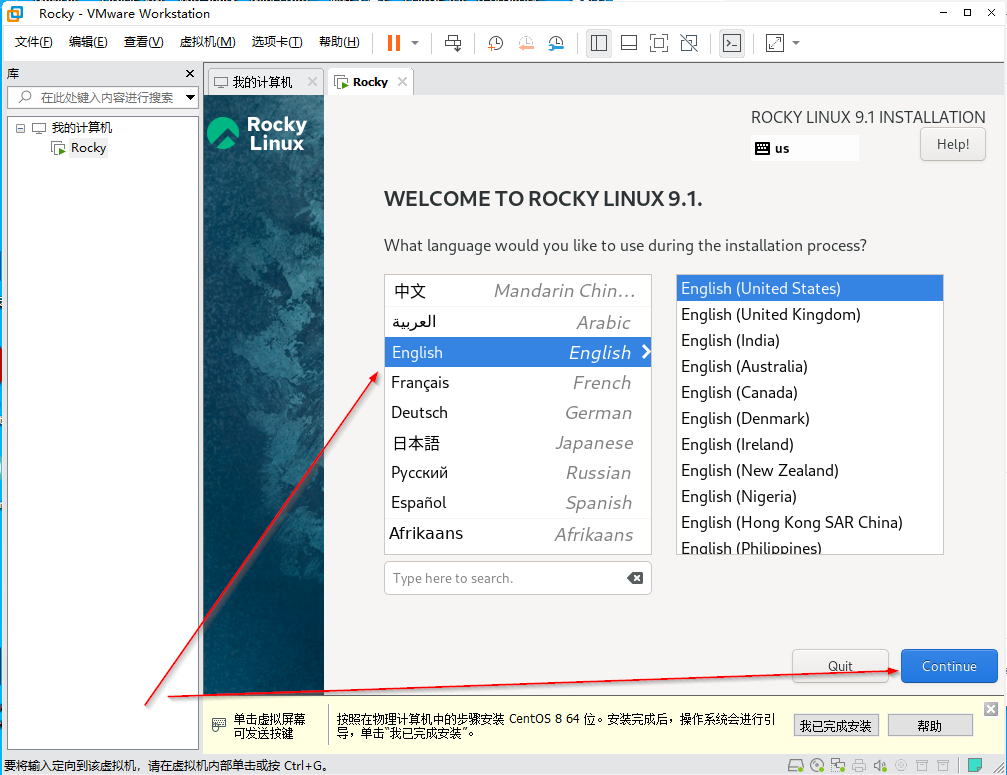Click the Continue button
Screen dimensions: 1007x775
pyautogui.click(x=949, y=666)
